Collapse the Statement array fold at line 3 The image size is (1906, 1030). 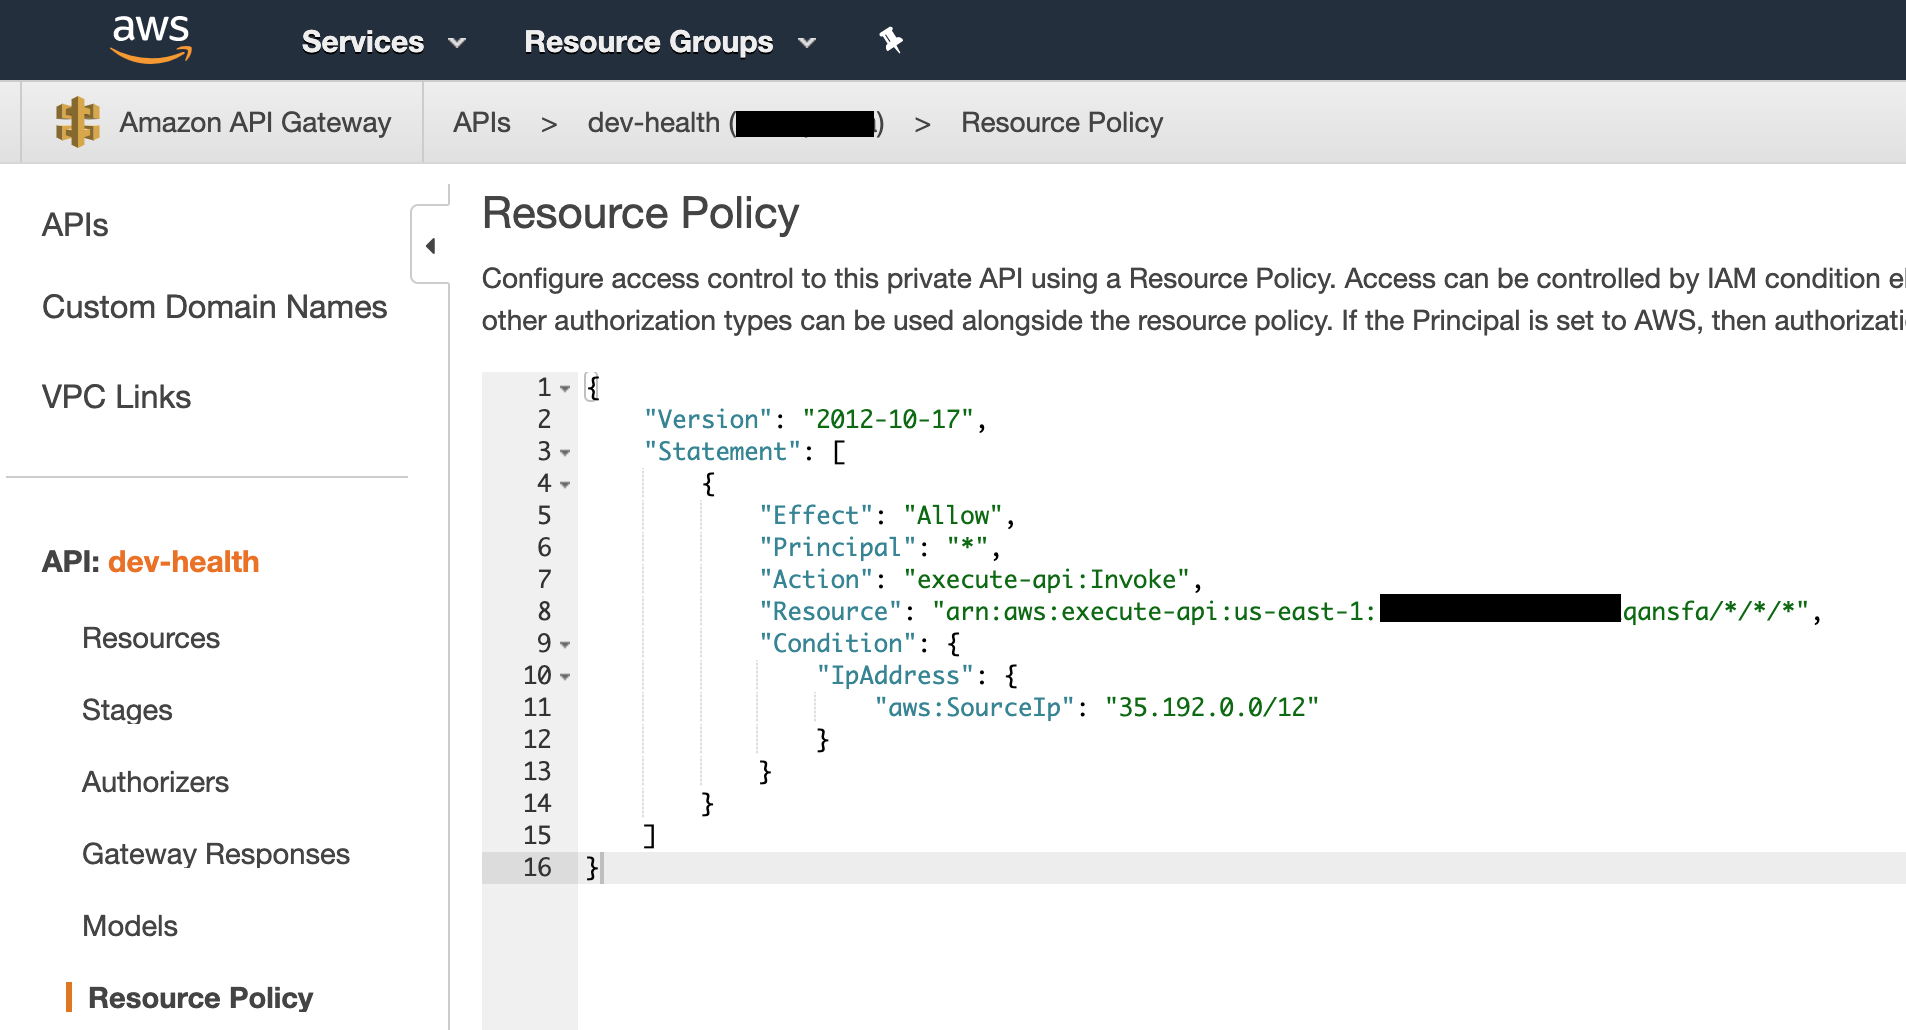coord(565,452)
